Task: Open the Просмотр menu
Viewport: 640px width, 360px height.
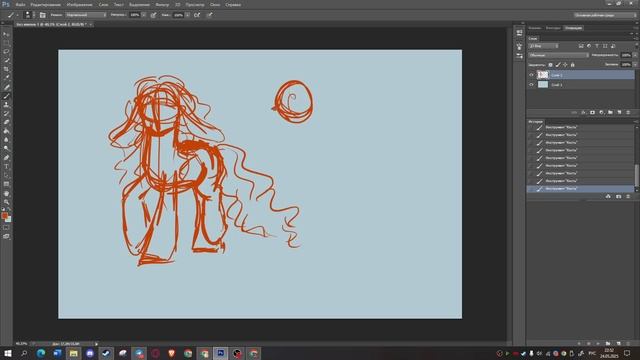Action: click(195, 4)
